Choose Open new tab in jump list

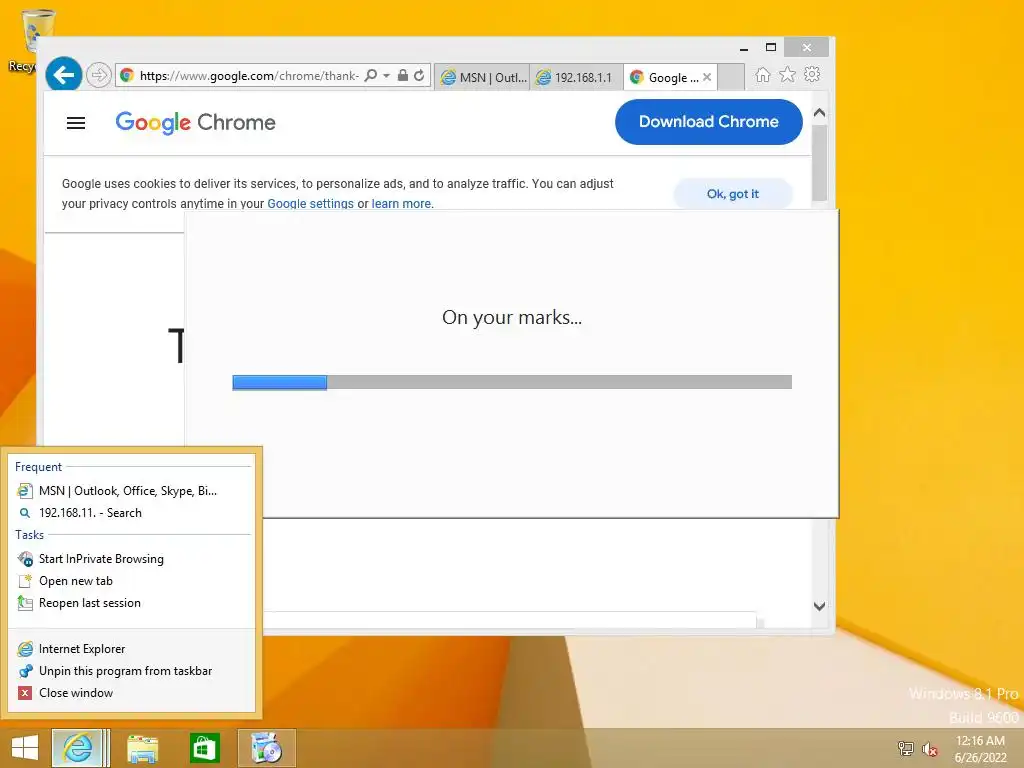click(x=131, y=581)
